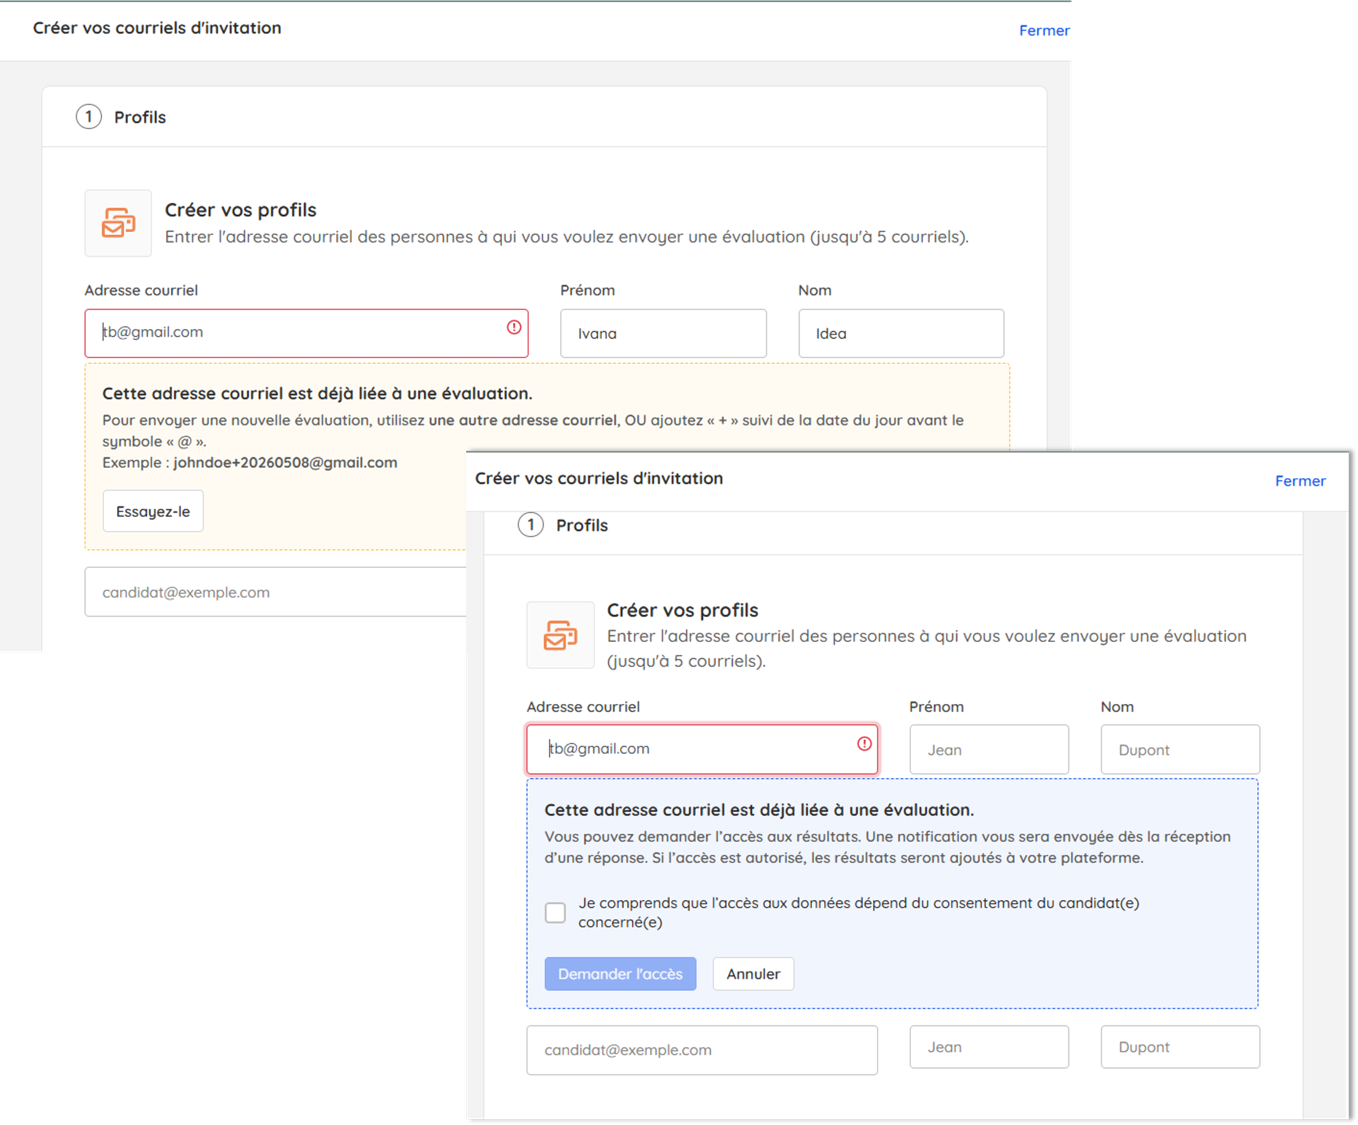Click the error icon in the back window email field
The image size is (1358, 1125).
(514, 327)
